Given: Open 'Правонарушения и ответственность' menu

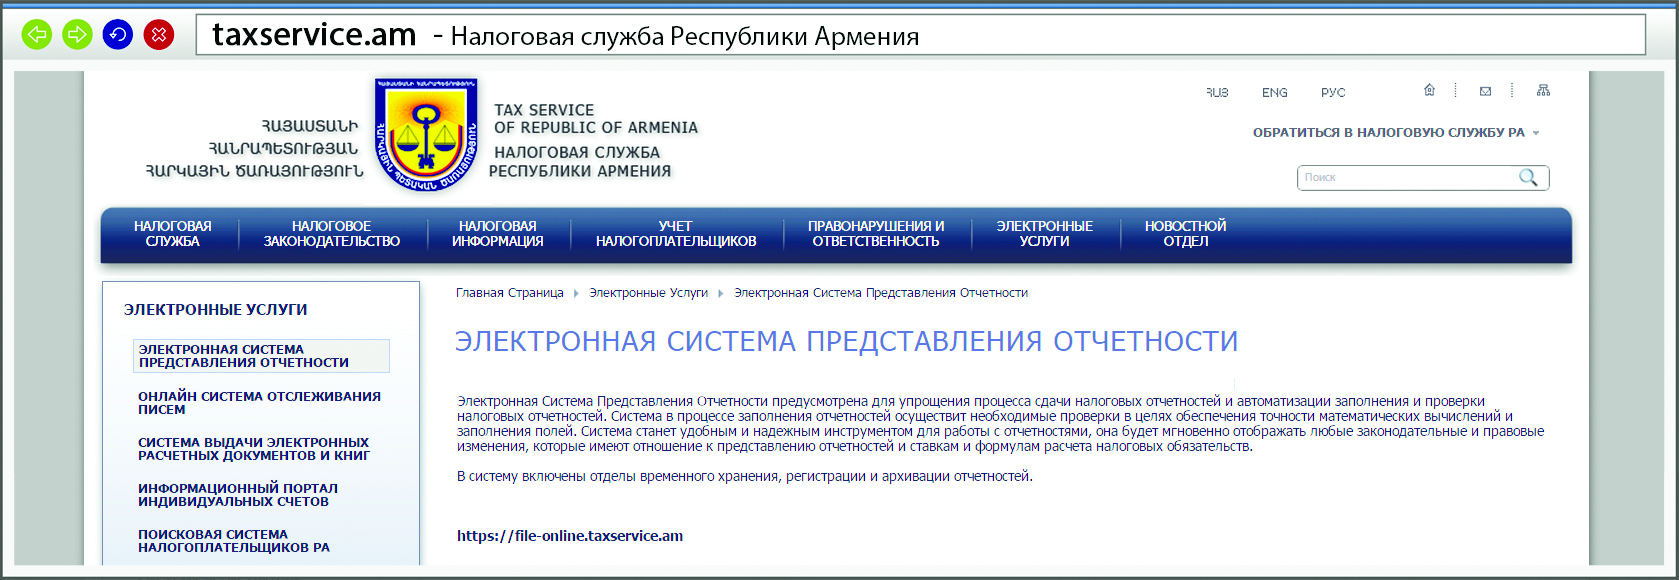Looking at the screenshot, I should [x=876, y=234].
